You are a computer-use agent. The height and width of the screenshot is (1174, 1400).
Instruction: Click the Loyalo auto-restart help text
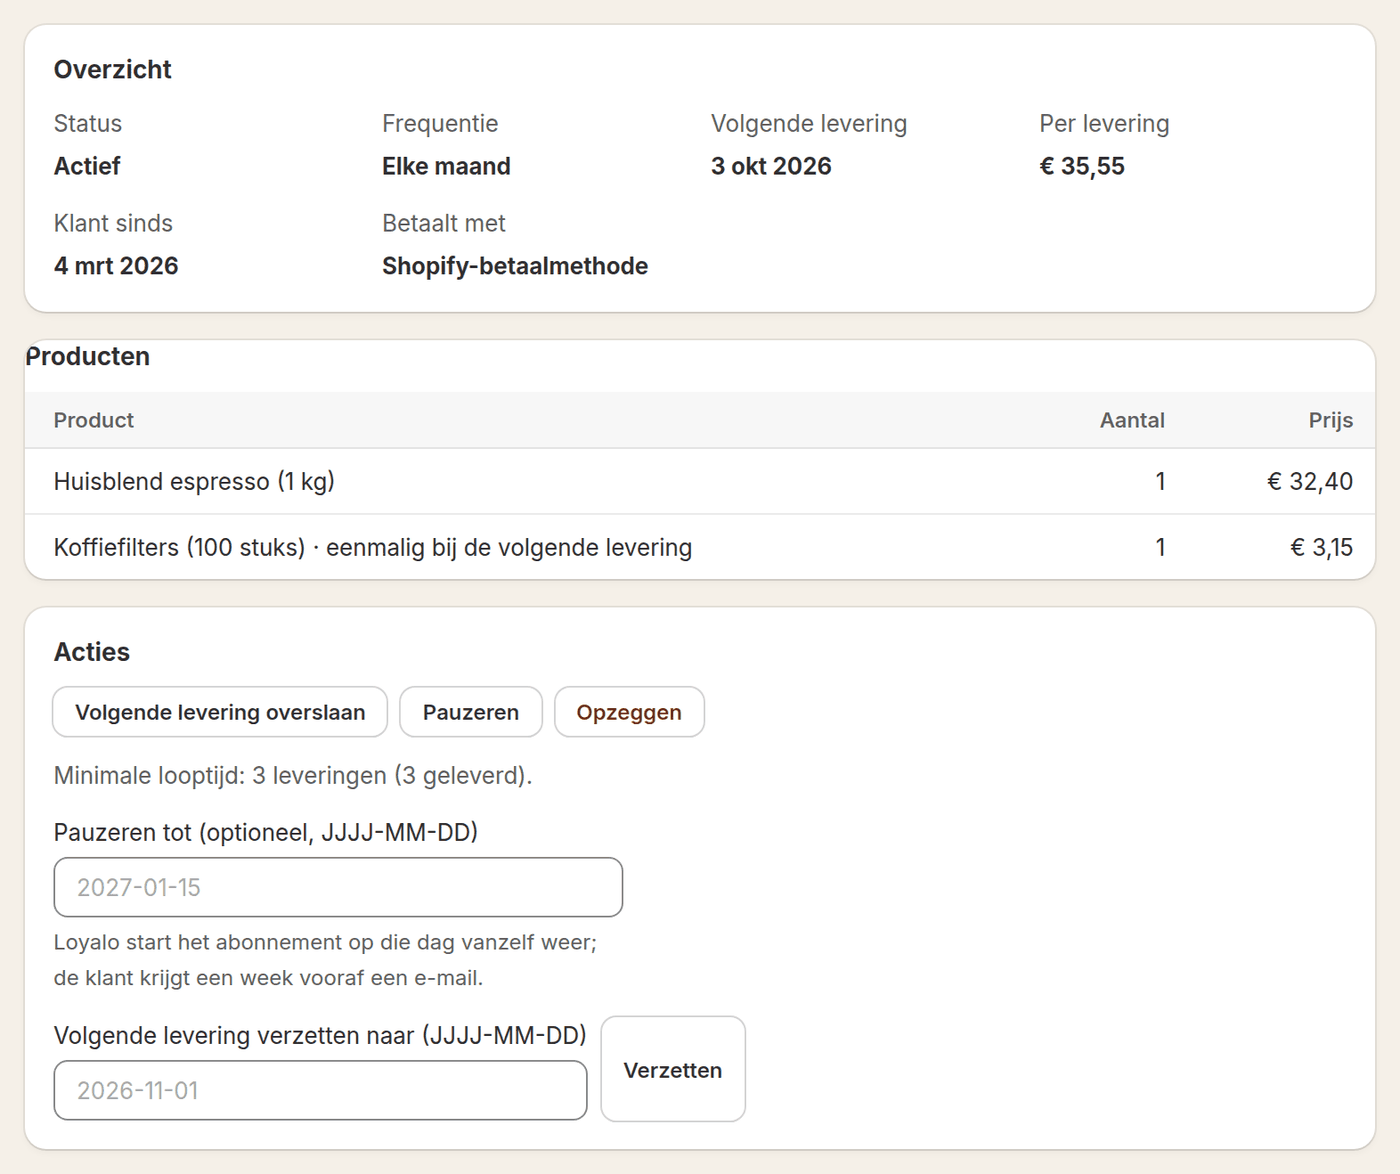(325, 960)
